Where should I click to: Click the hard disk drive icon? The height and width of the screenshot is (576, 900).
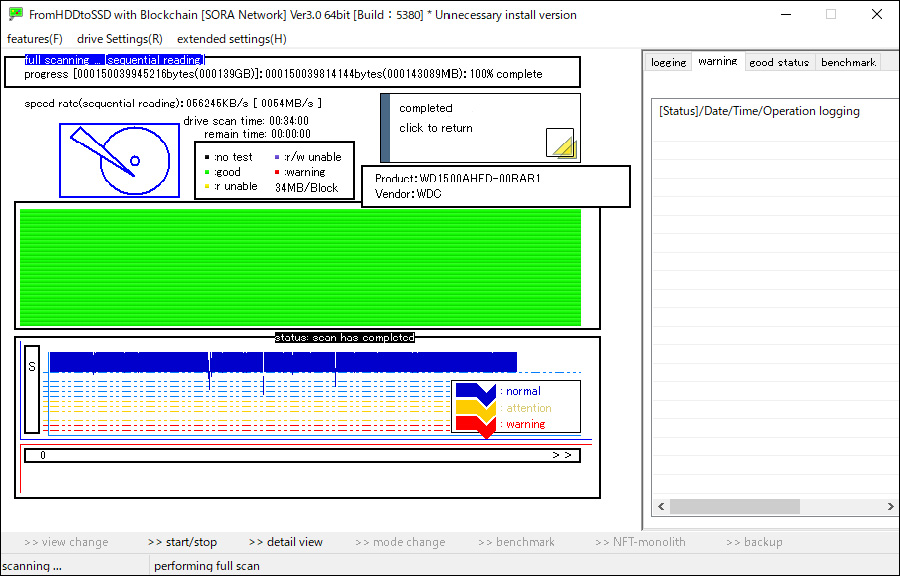coord(119,160)
